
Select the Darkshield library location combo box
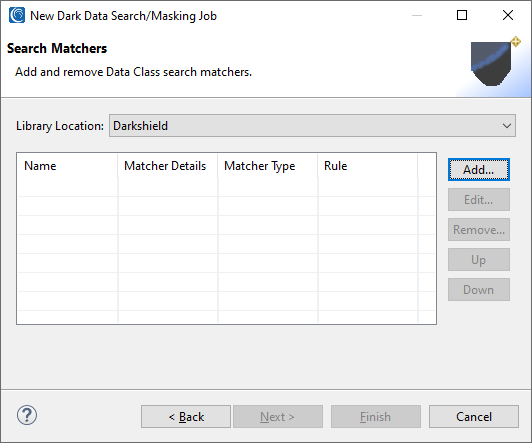[312, 126]
